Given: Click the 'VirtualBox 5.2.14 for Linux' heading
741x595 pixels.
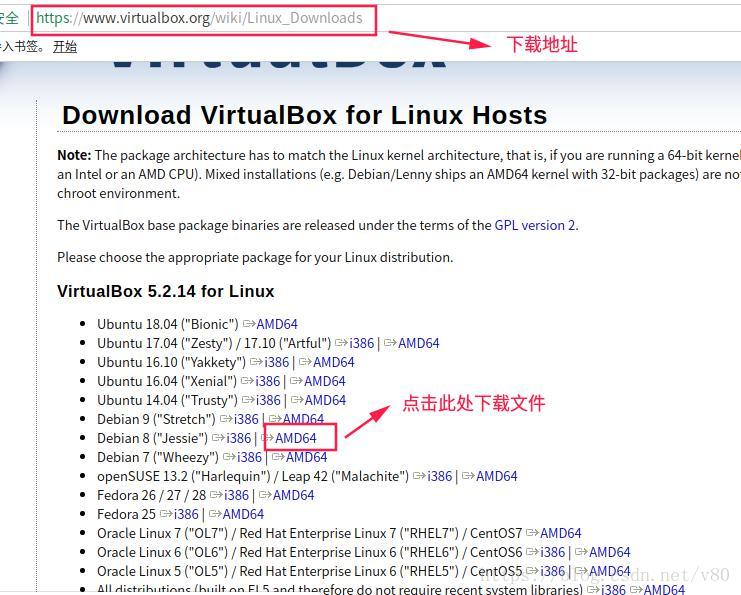Looking at the screenshot, I should [x=165, y=291].
